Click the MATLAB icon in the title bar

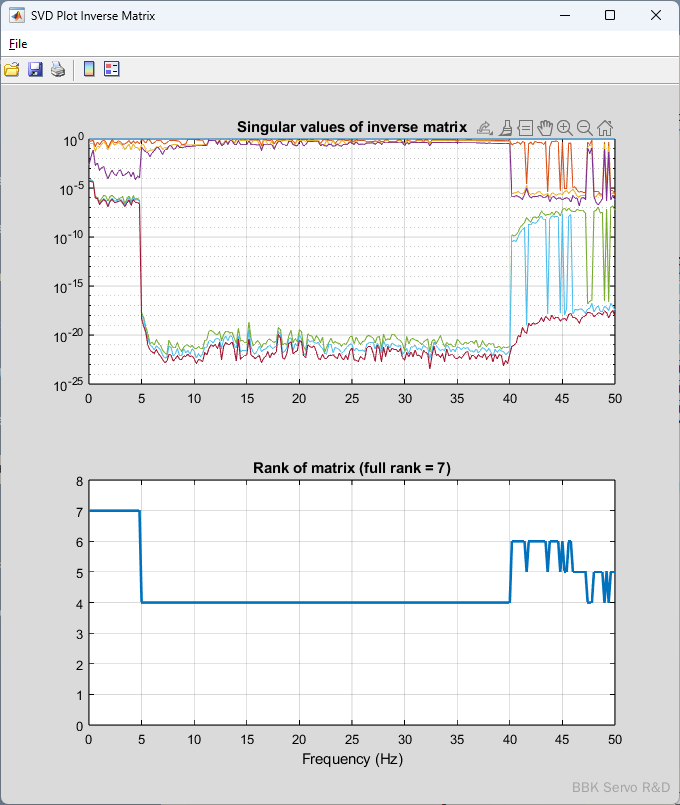click(16, 16)
